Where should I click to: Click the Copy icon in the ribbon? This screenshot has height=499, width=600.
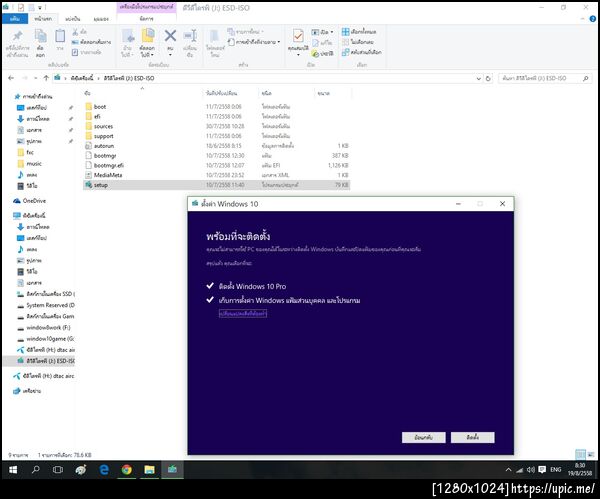pyautogui.click(x=40, y=36)
